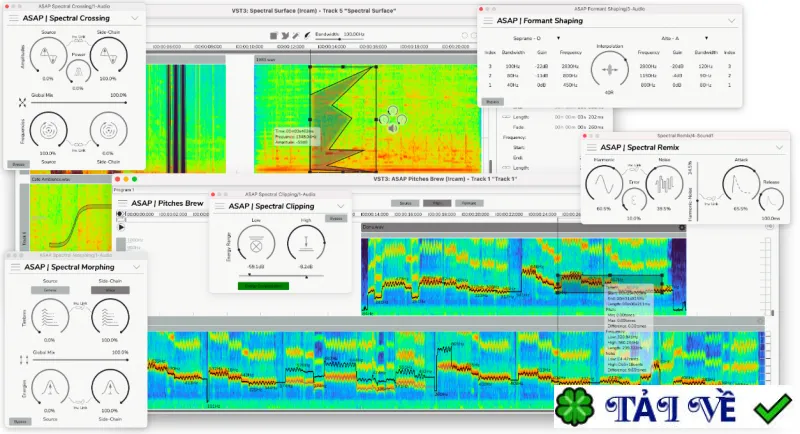Image resolution: width=800 pixels, height=434 pixels.
Task: Toggle the Harmonic-Noise Inv. Link in Spectral Remix
Action: point(634,167)
